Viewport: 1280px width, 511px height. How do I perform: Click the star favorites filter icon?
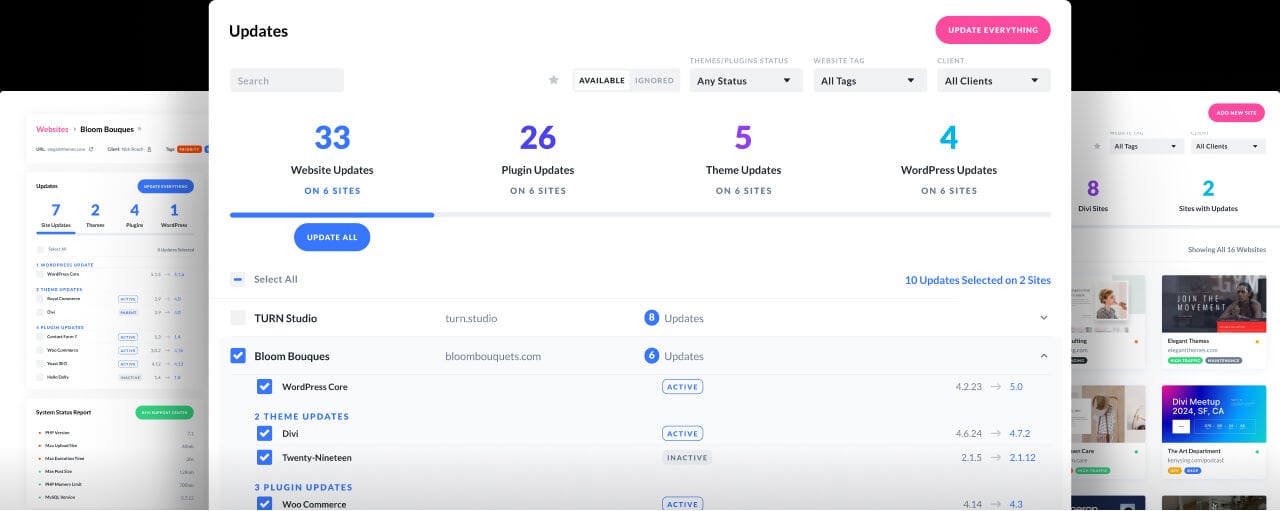(x=553, y=81)
